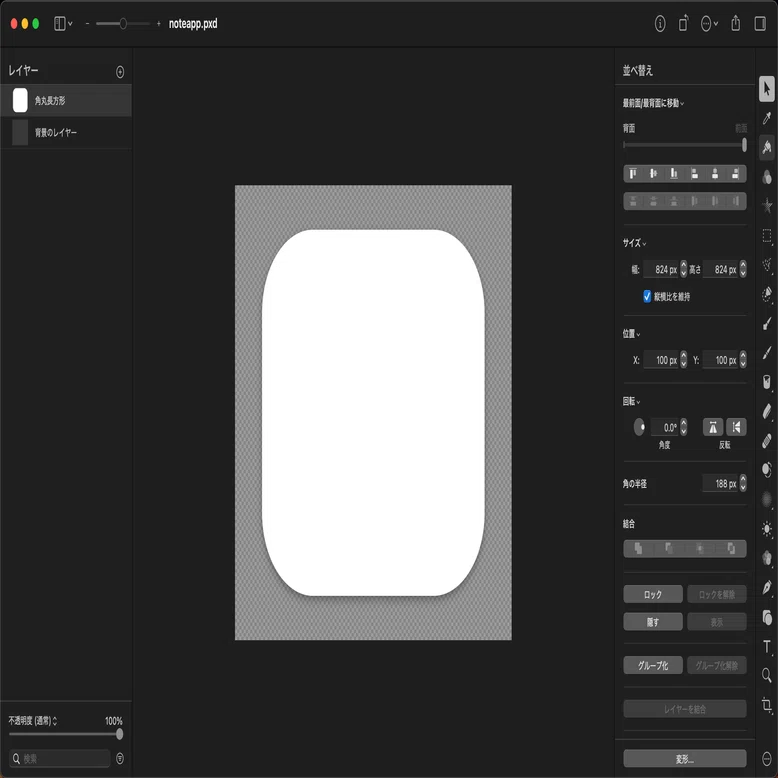Click the white rounded rectangle on canvas
778x778 pixels.
[x=373, y=412]
